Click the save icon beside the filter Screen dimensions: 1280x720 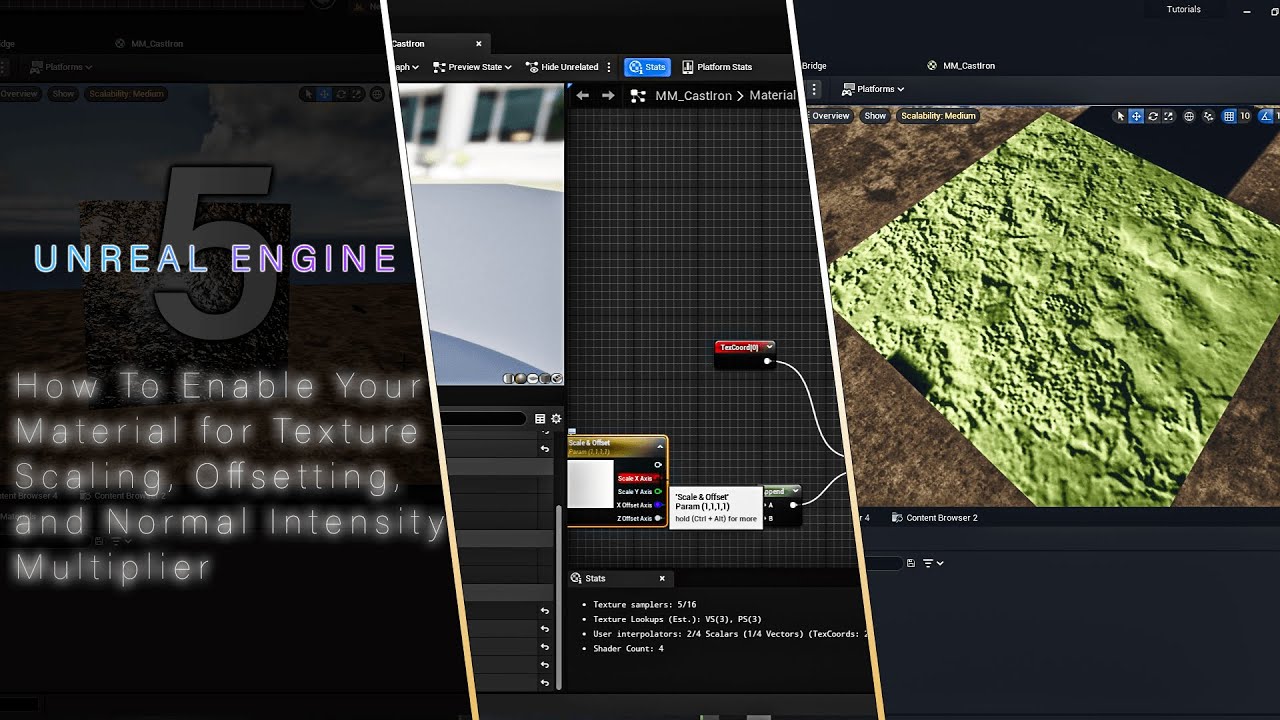click(x=910, y=563)
